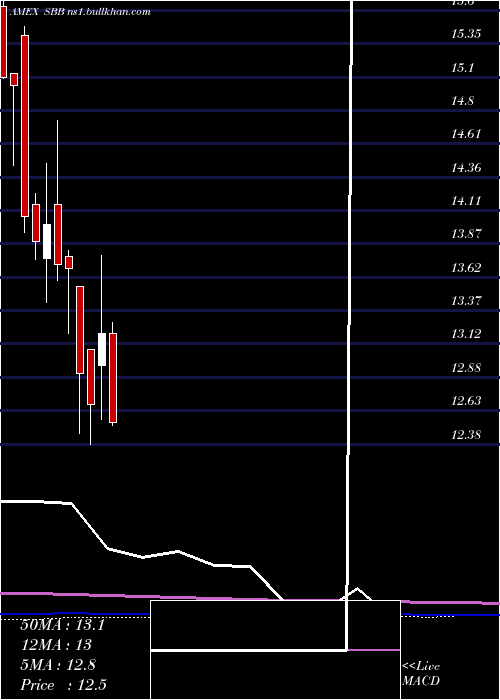500x700 pixels.
Task: Click the Price : 12.5 readout
Action: 63,685
